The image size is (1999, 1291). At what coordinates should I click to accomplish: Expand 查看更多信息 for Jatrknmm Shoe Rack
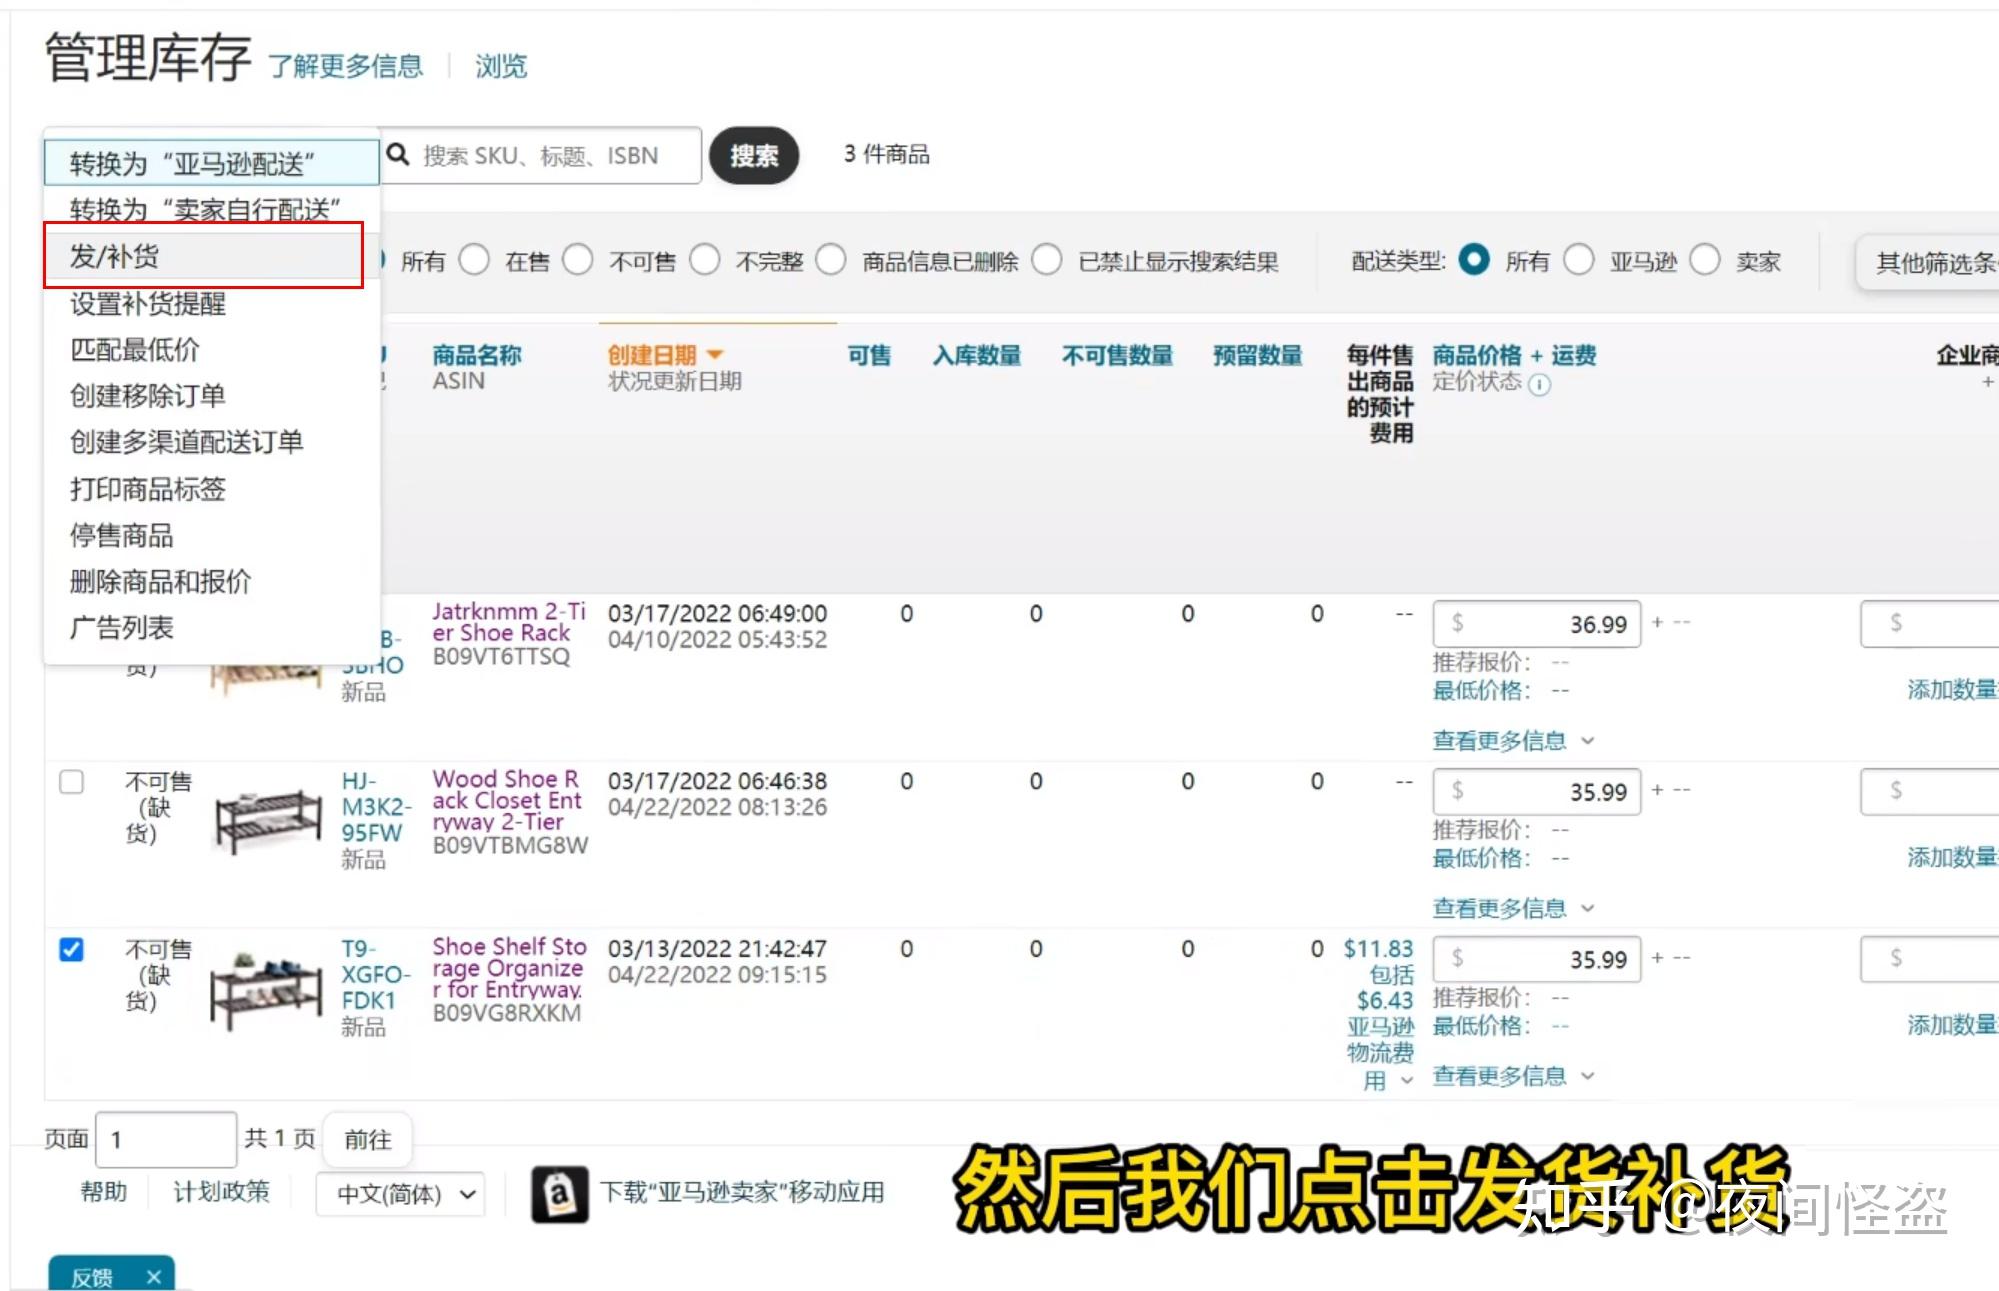pyautogui.click(x=1513, y=741)
